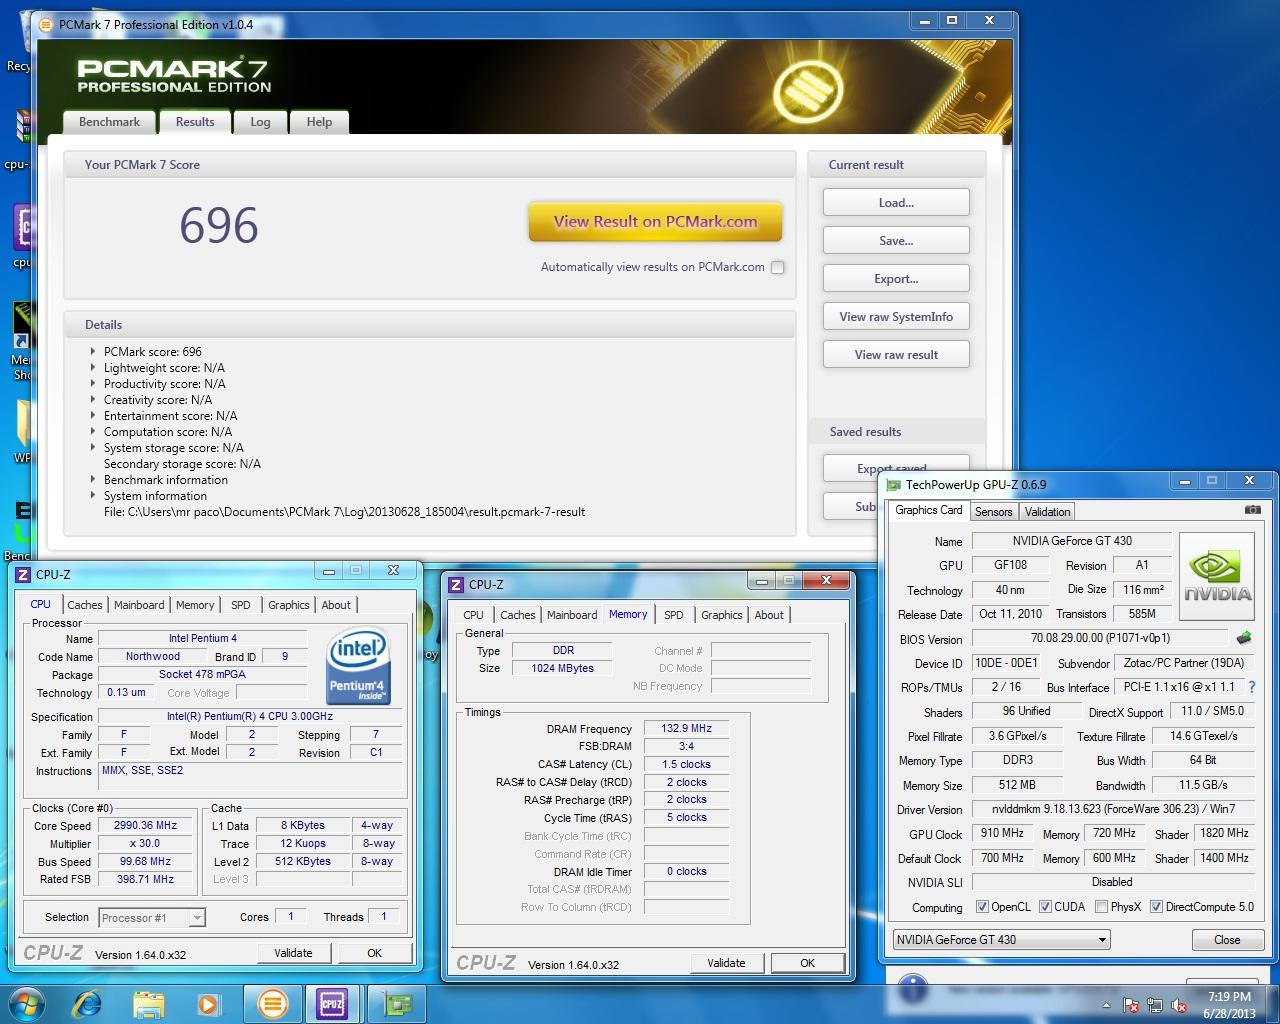Toggle the DirectCompute 5.0 checkbox

[x=1156, y=907]
